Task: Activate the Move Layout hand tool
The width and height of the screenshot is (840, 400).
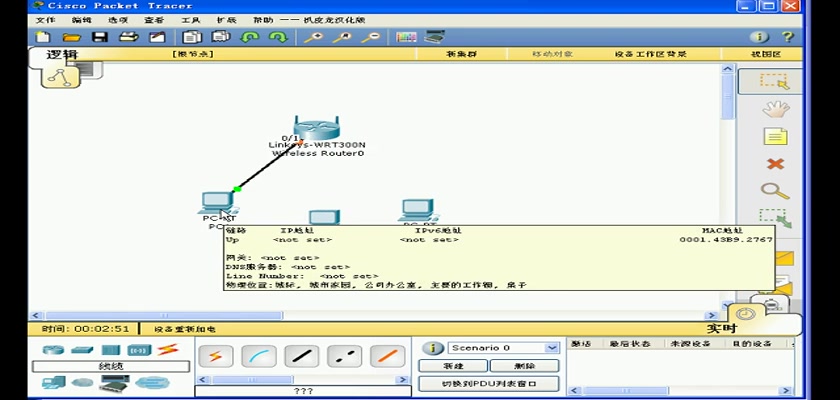Action: tap(774, 109)
